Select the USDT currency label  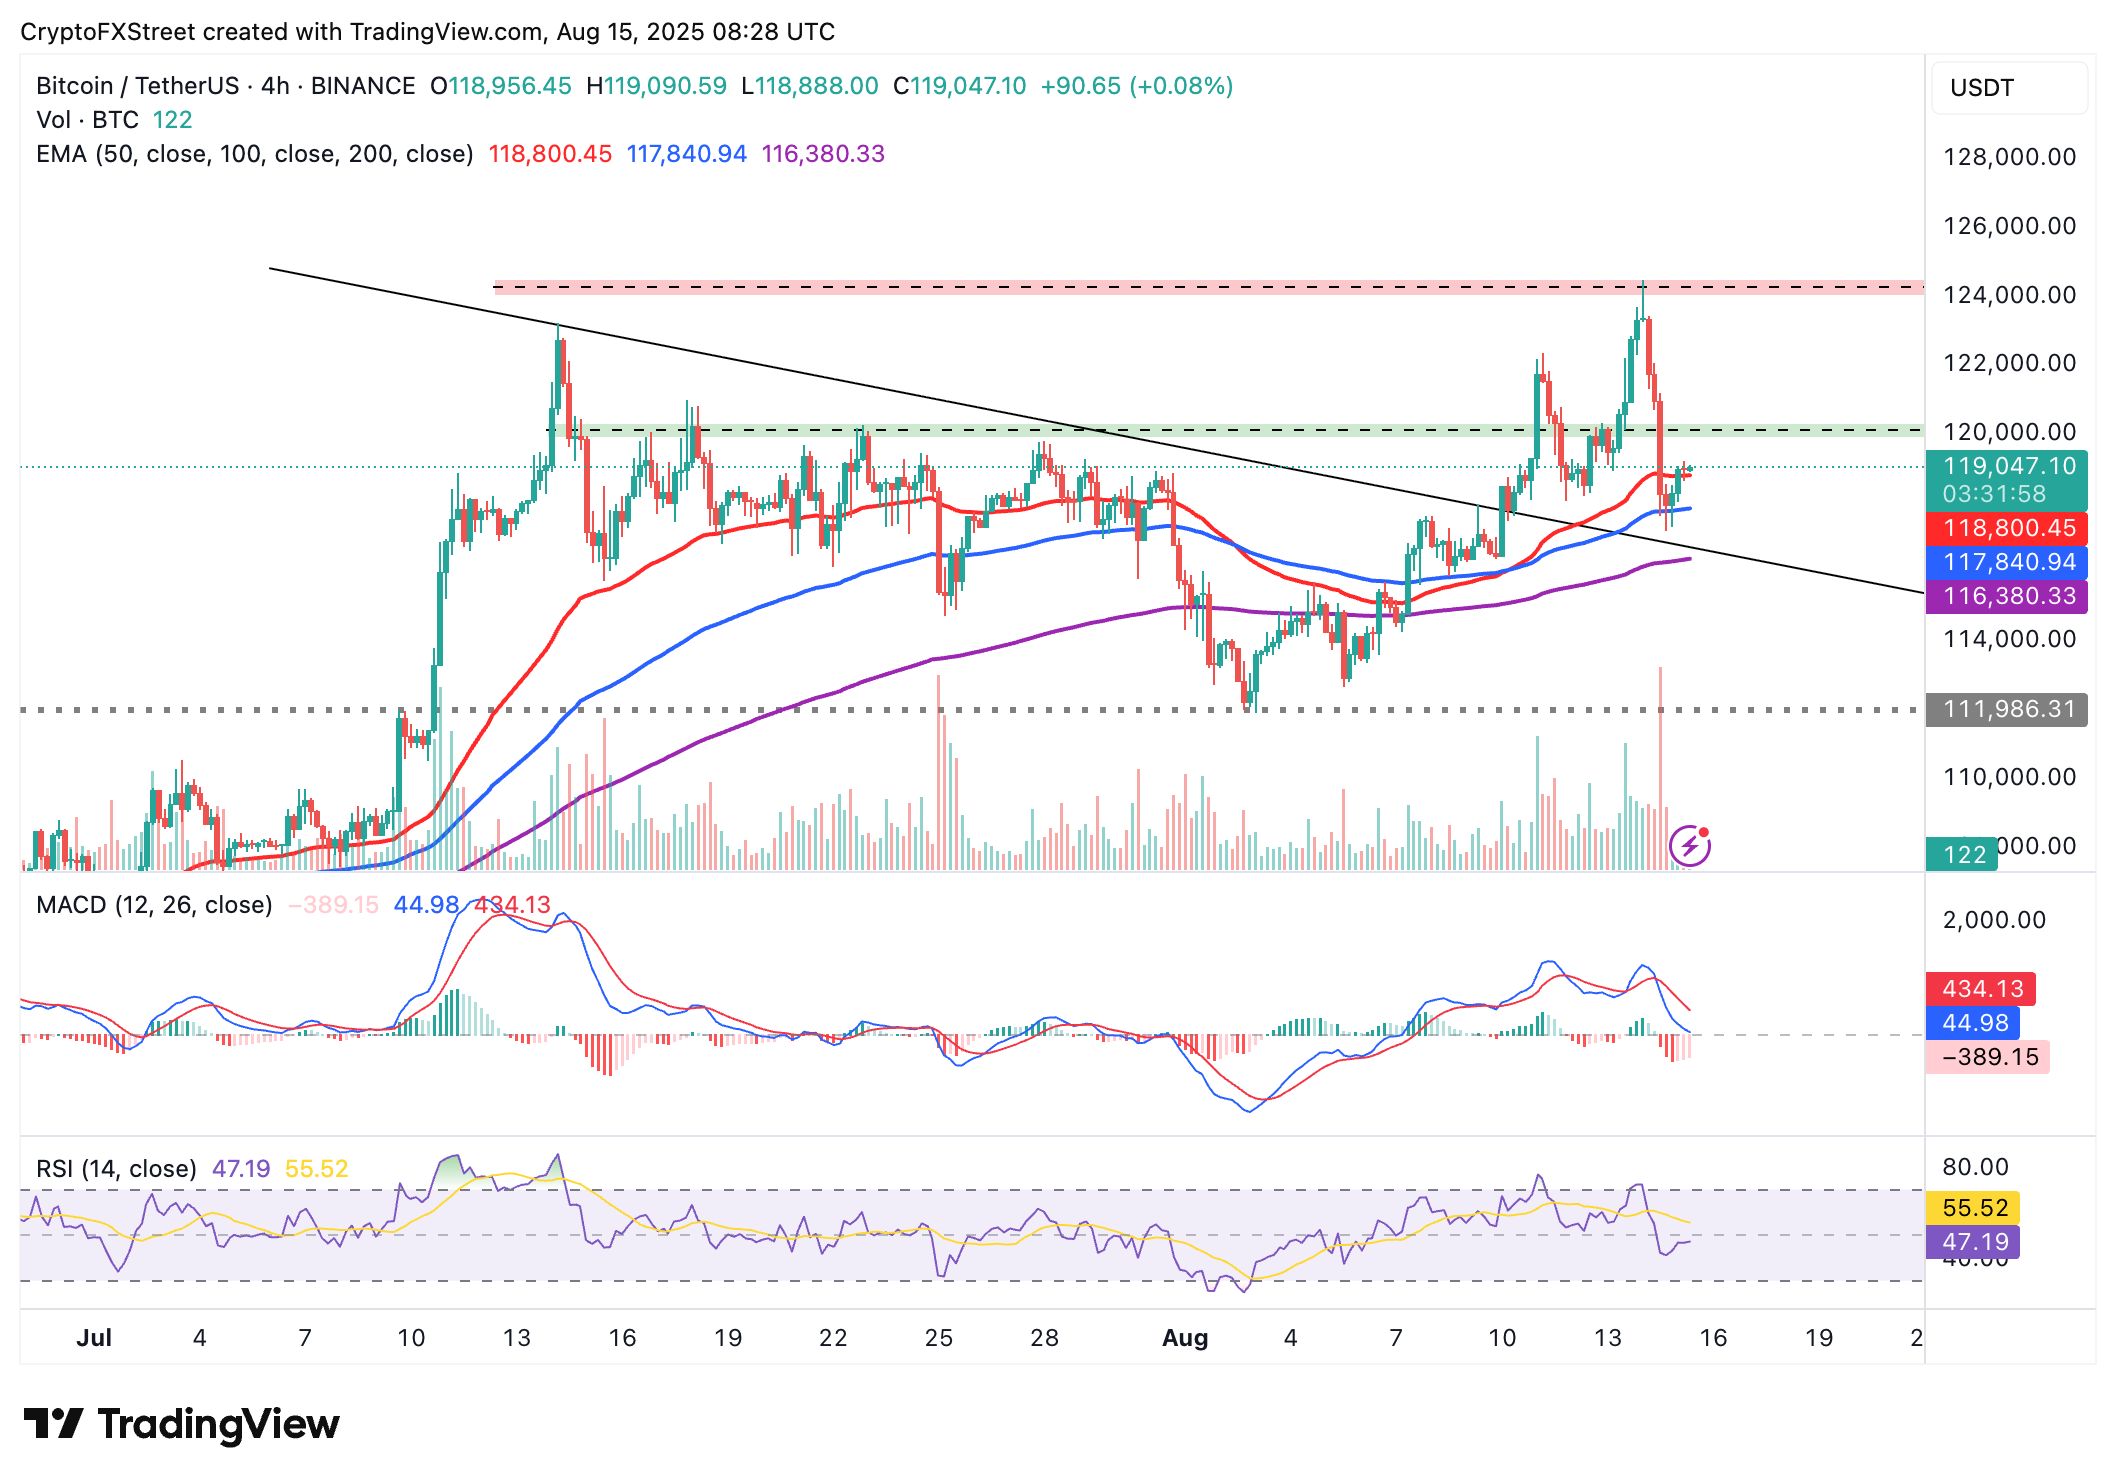pyautogui.click(x=1981, y=88)
